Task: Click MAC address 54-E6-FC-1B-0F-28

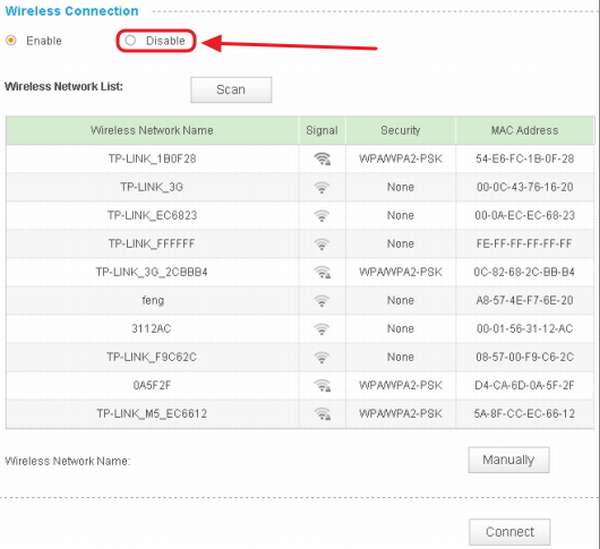Action: [x=525, y=158]
